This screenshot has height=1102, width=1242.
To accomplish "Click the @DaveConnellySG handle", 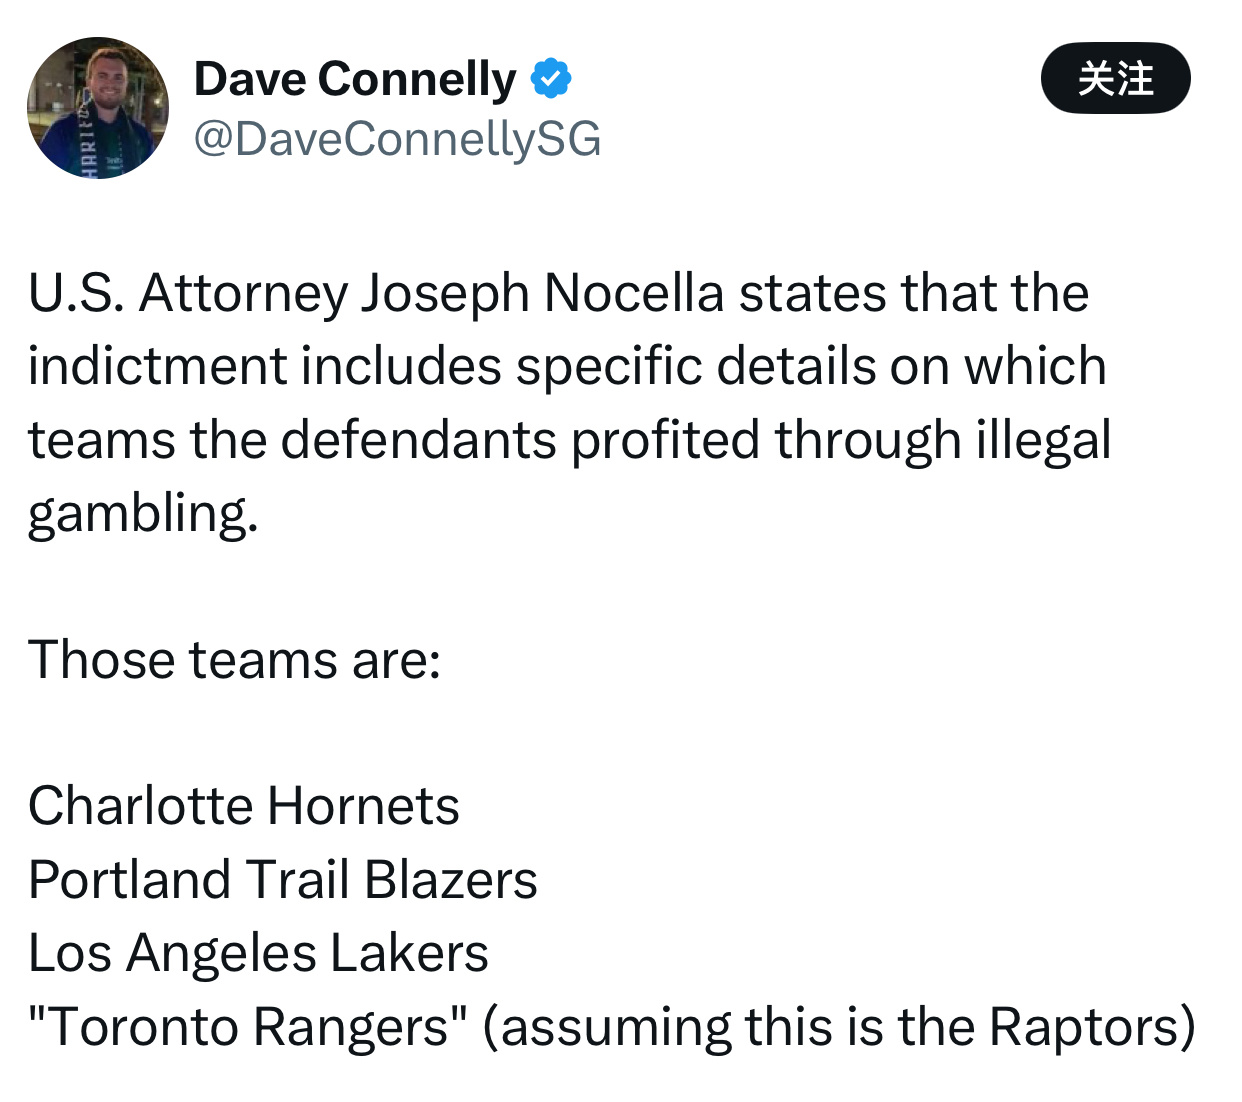I will (397, 138).
